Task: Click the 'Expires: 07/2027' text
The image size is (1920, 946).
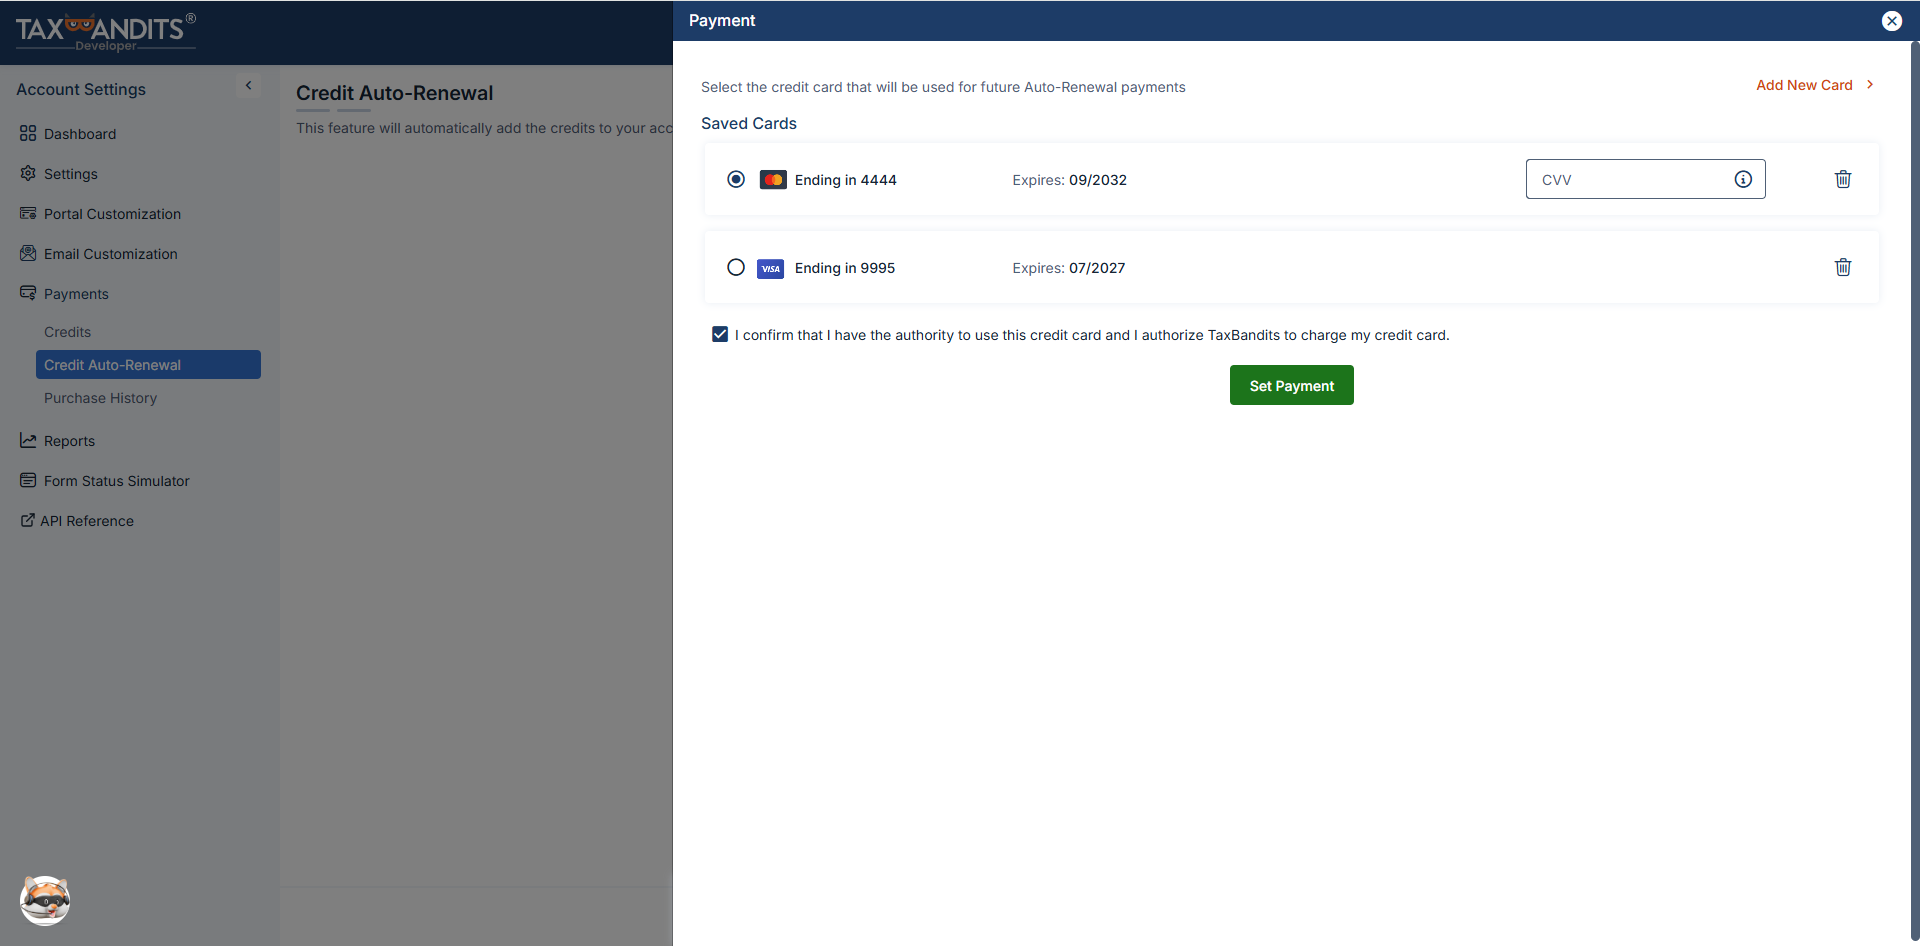Action: coord(1068,268)
